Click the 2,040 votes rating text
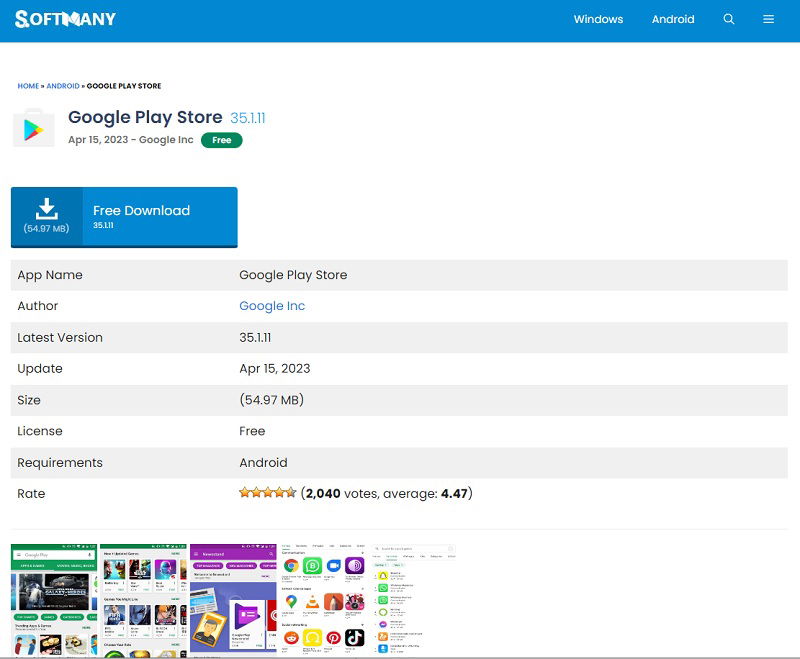 387,493
